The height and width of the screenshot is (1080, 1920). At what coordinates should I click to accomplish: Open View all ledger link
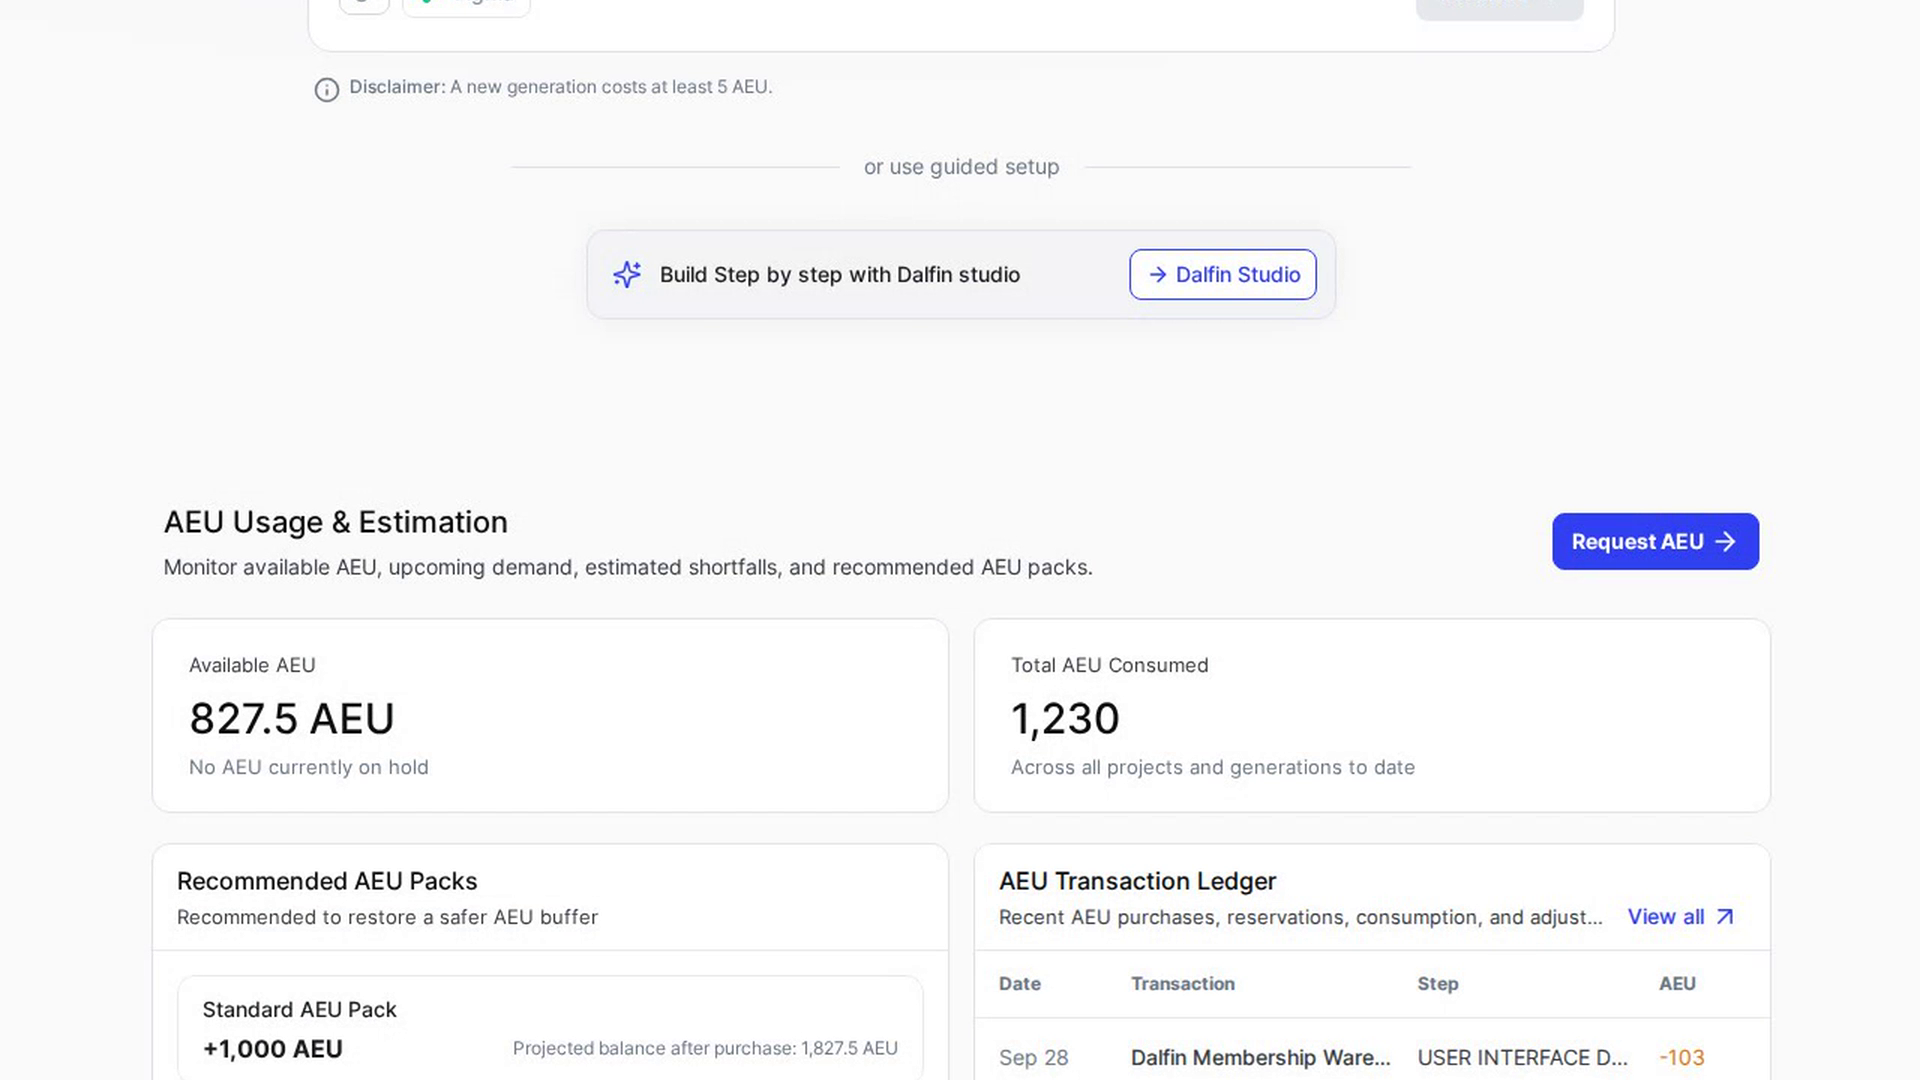(1680, 917)
